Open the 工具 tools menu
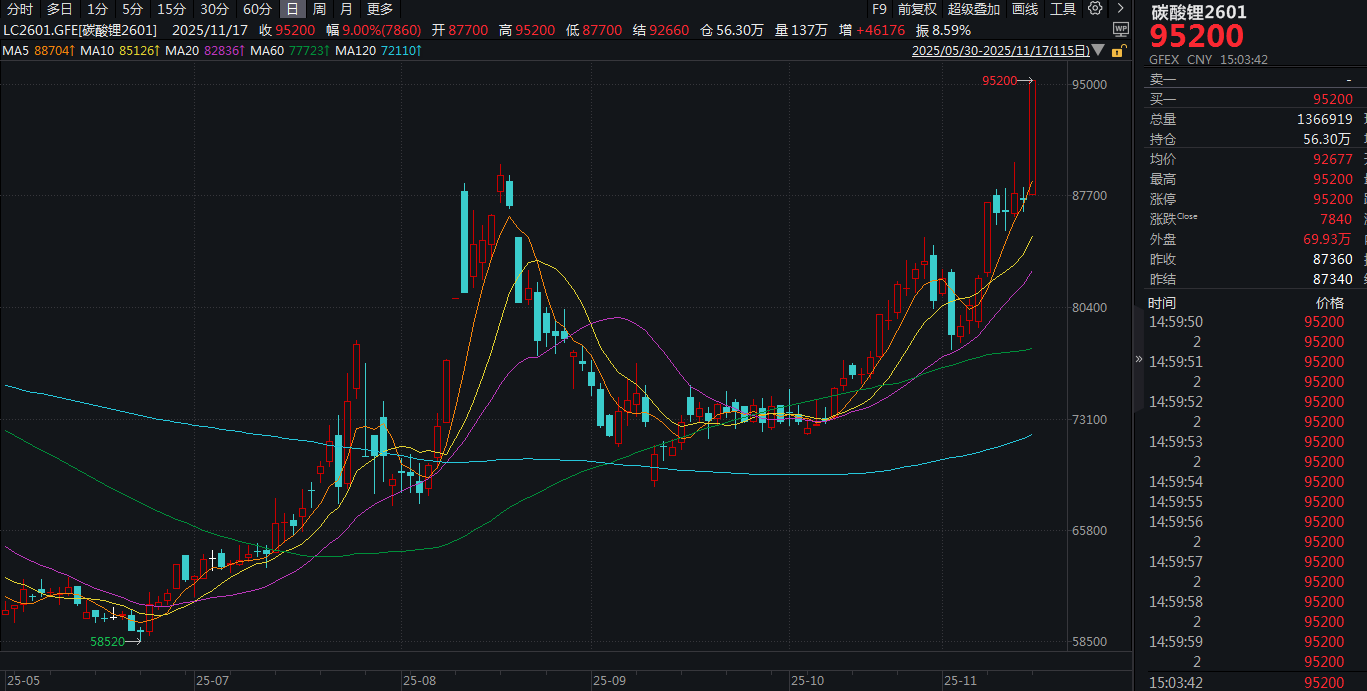This screenshot has height=691, width=1367. tap(1063, 9)
